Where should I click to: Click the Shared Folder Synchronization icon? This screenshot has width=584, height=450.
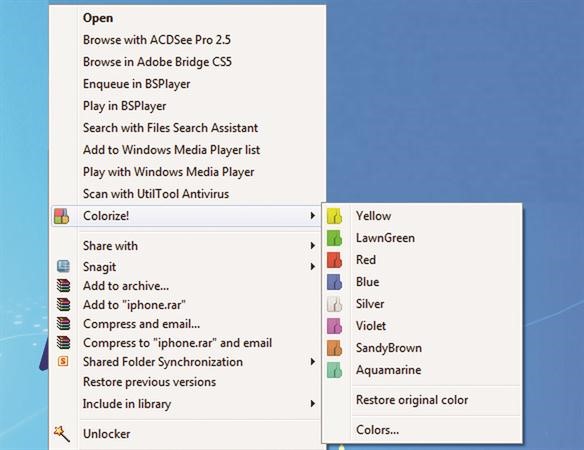(63, 361)
